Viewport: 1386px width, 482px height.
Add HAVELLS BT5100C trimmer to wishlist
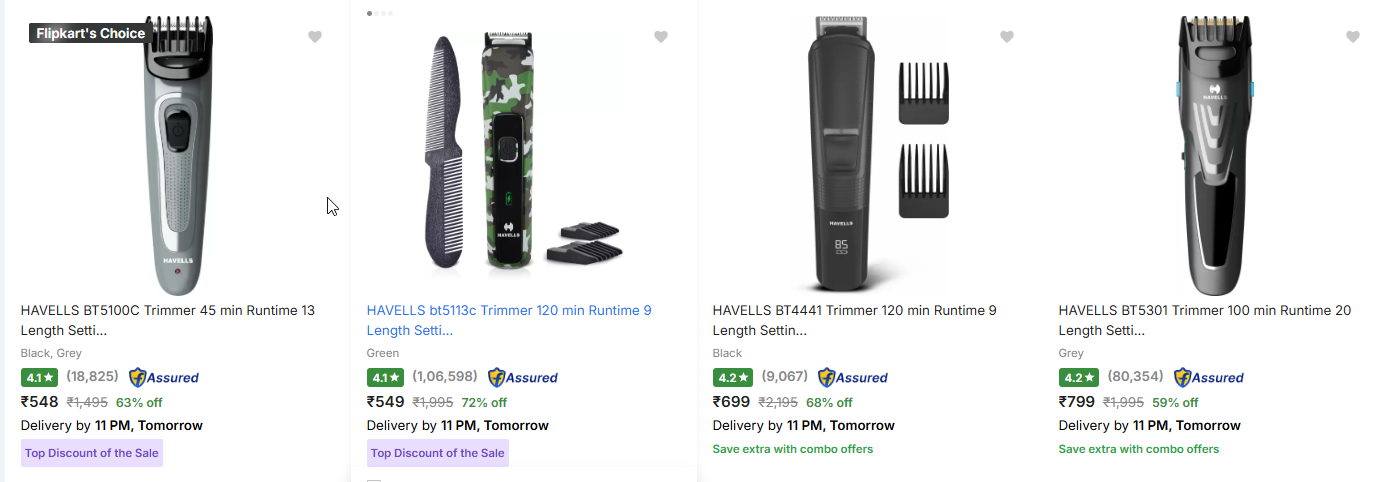(314, 37)
